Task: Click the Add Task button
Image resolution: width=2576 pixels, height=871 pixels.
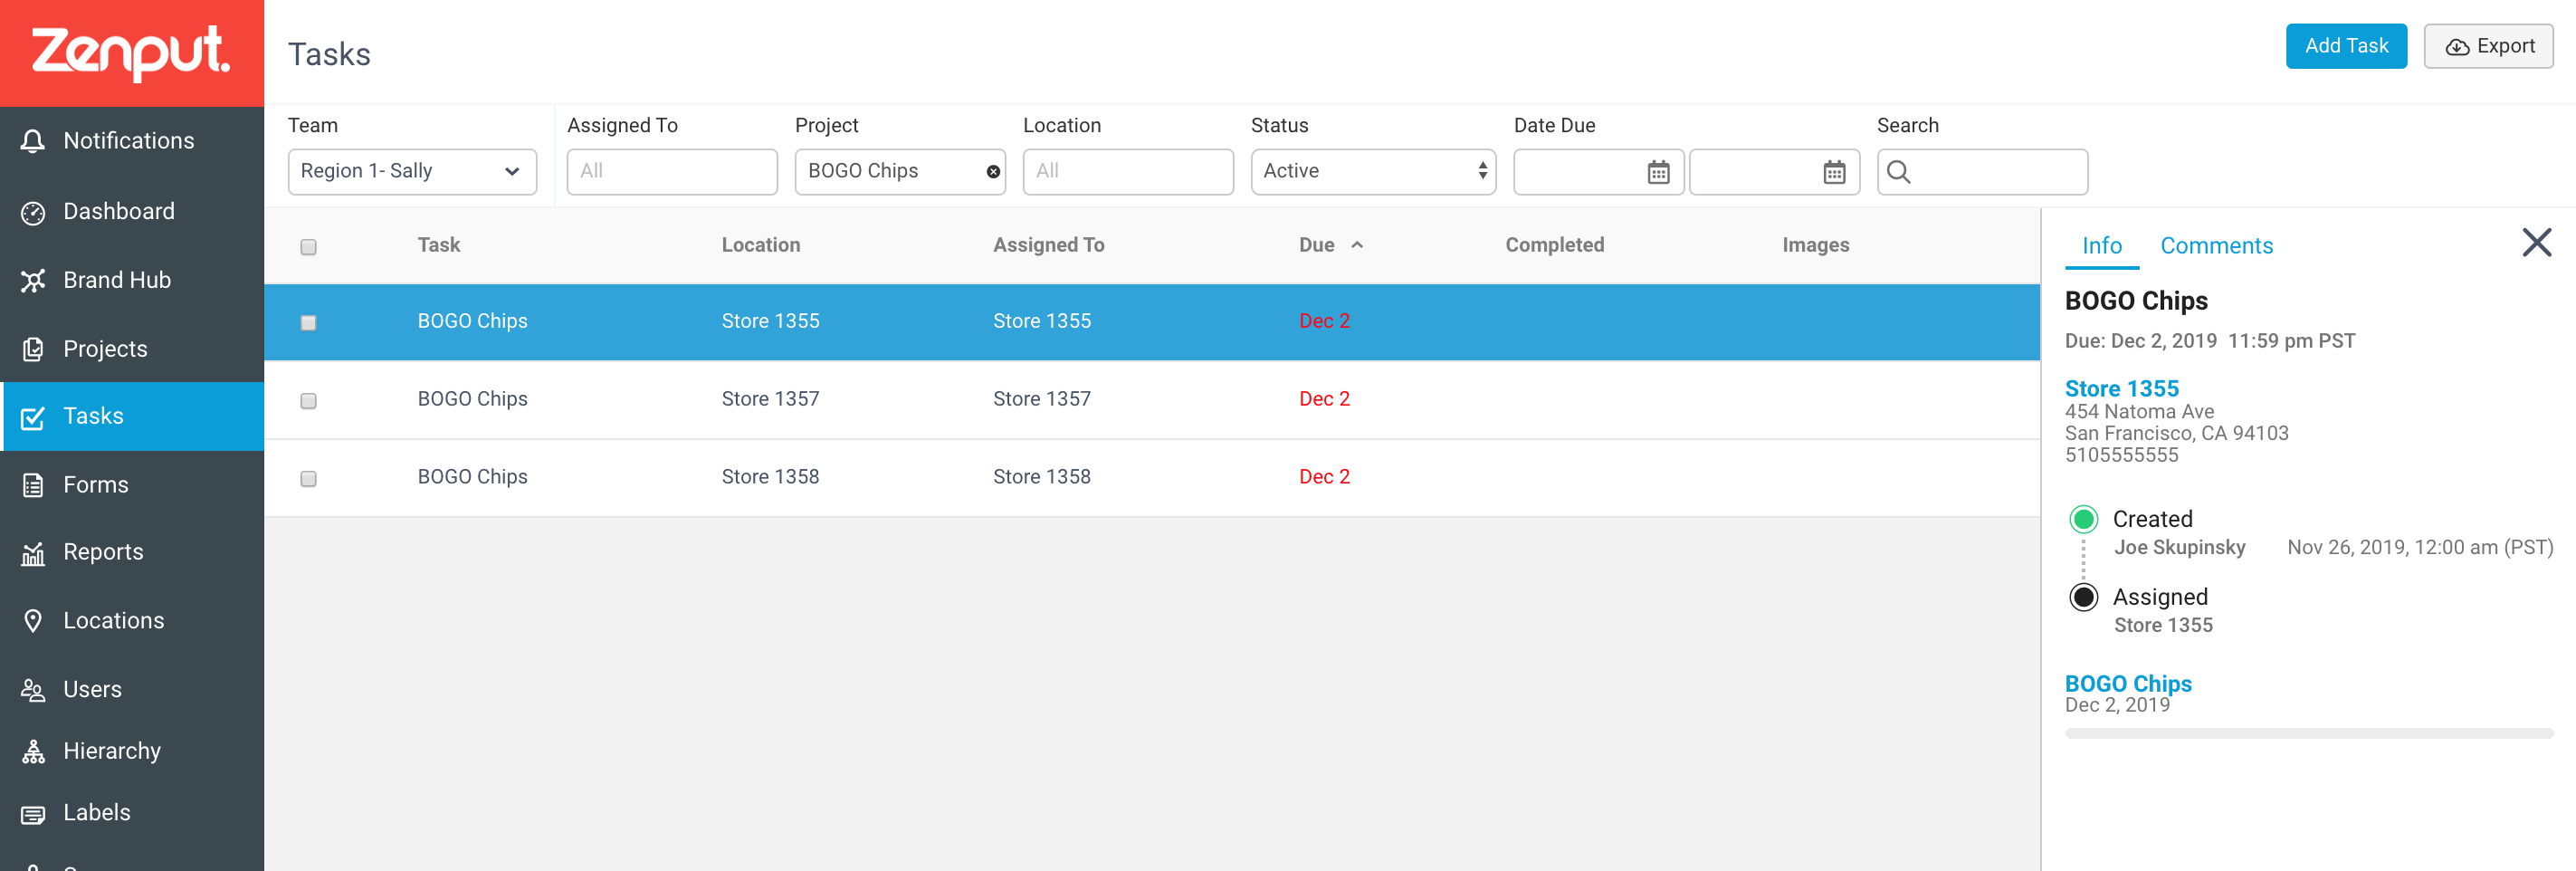Action: pos(2346,46)
